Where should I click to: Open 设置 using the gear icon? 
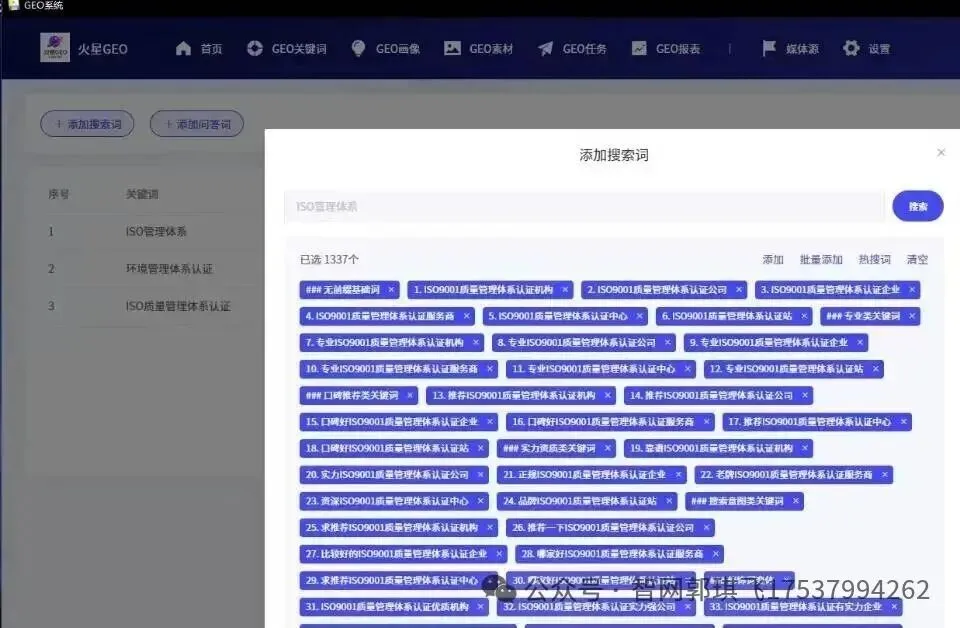[x=848, y=47]
